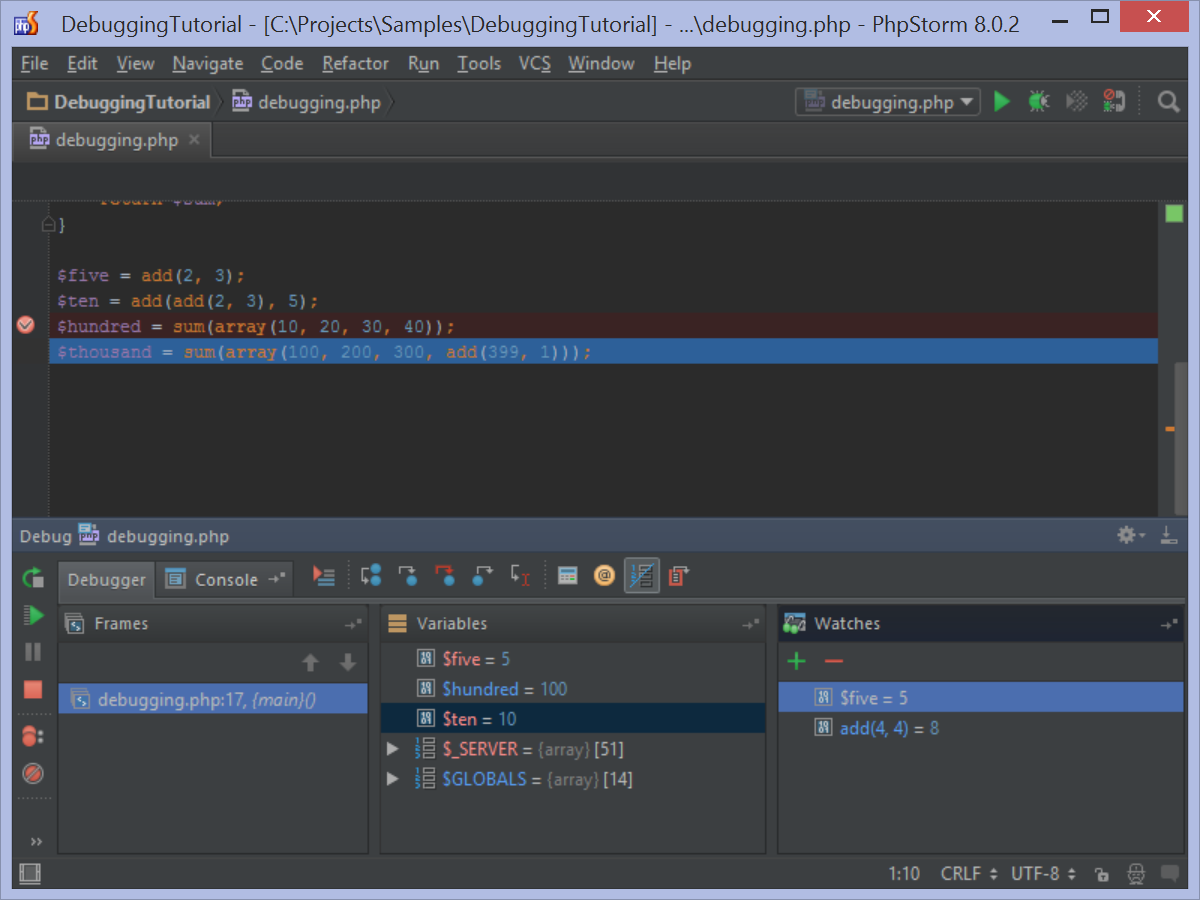This screenshot has width=1200, height=900.
Task: Switch to the Console tab
Action: coord(226,579)
